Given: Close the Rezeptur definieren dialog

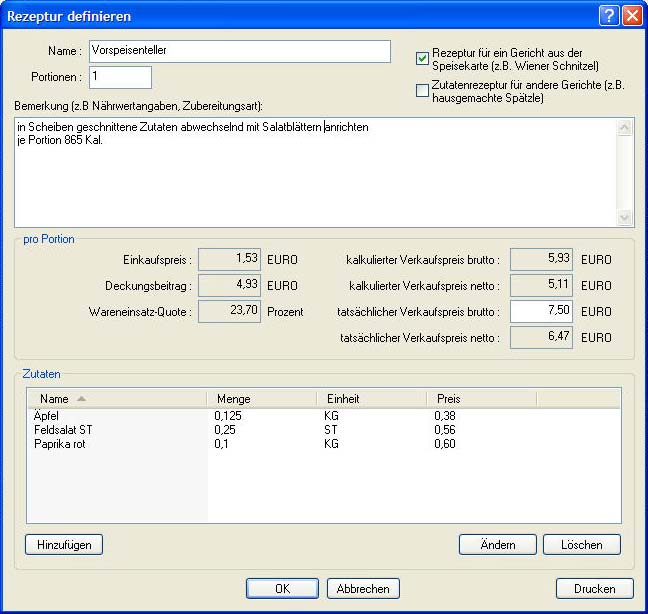Looking at the screenshot, I should click(x=632, y=16).
